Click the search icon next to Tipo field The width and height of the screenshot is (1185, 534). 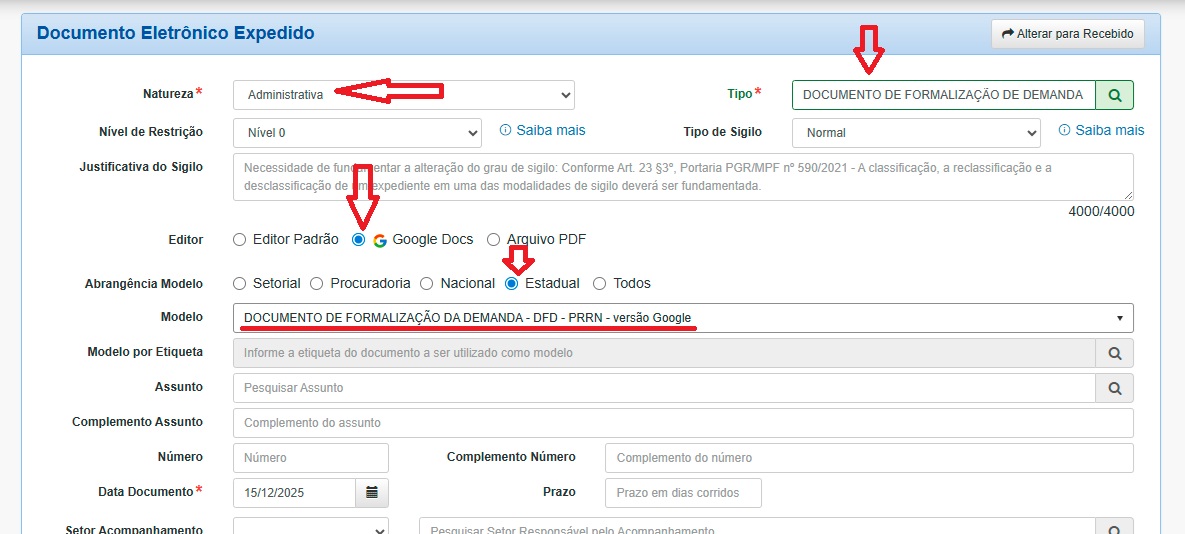pyautogui.click(x=1114, y=95)
